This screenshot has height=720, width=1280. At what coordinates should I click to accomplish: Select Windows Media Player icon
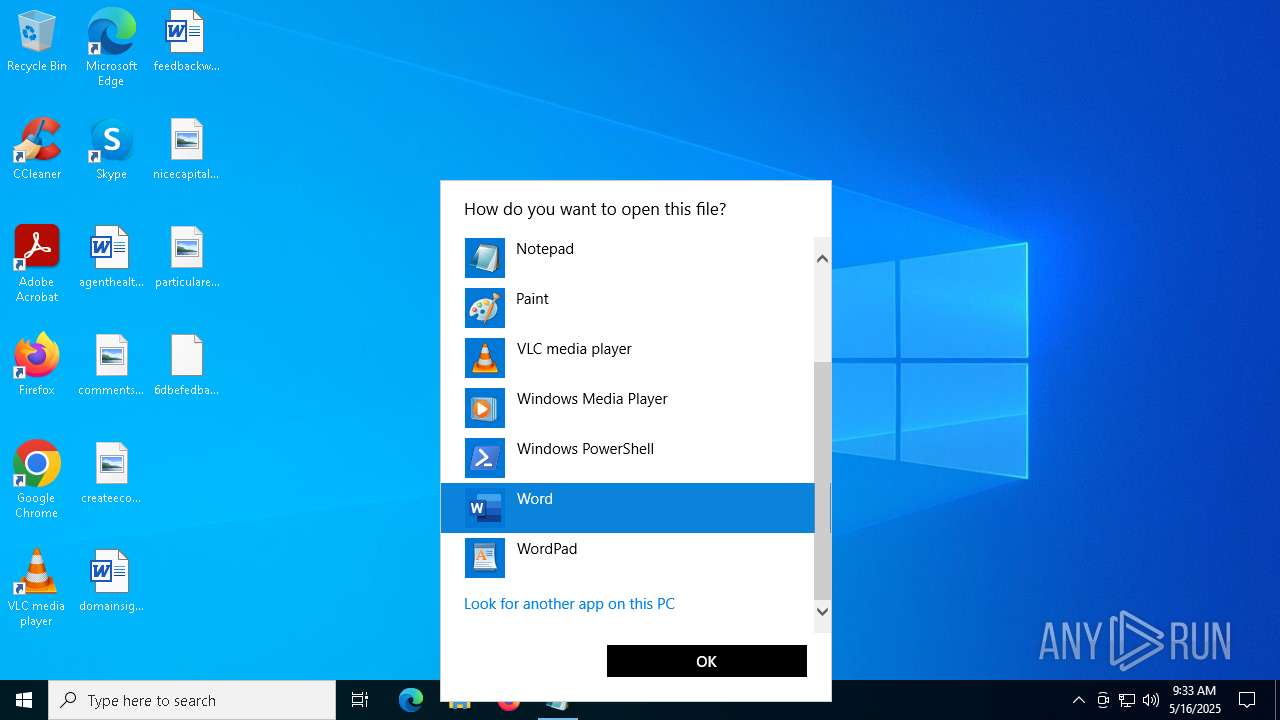pyautogui.click(x=485, y=408)
